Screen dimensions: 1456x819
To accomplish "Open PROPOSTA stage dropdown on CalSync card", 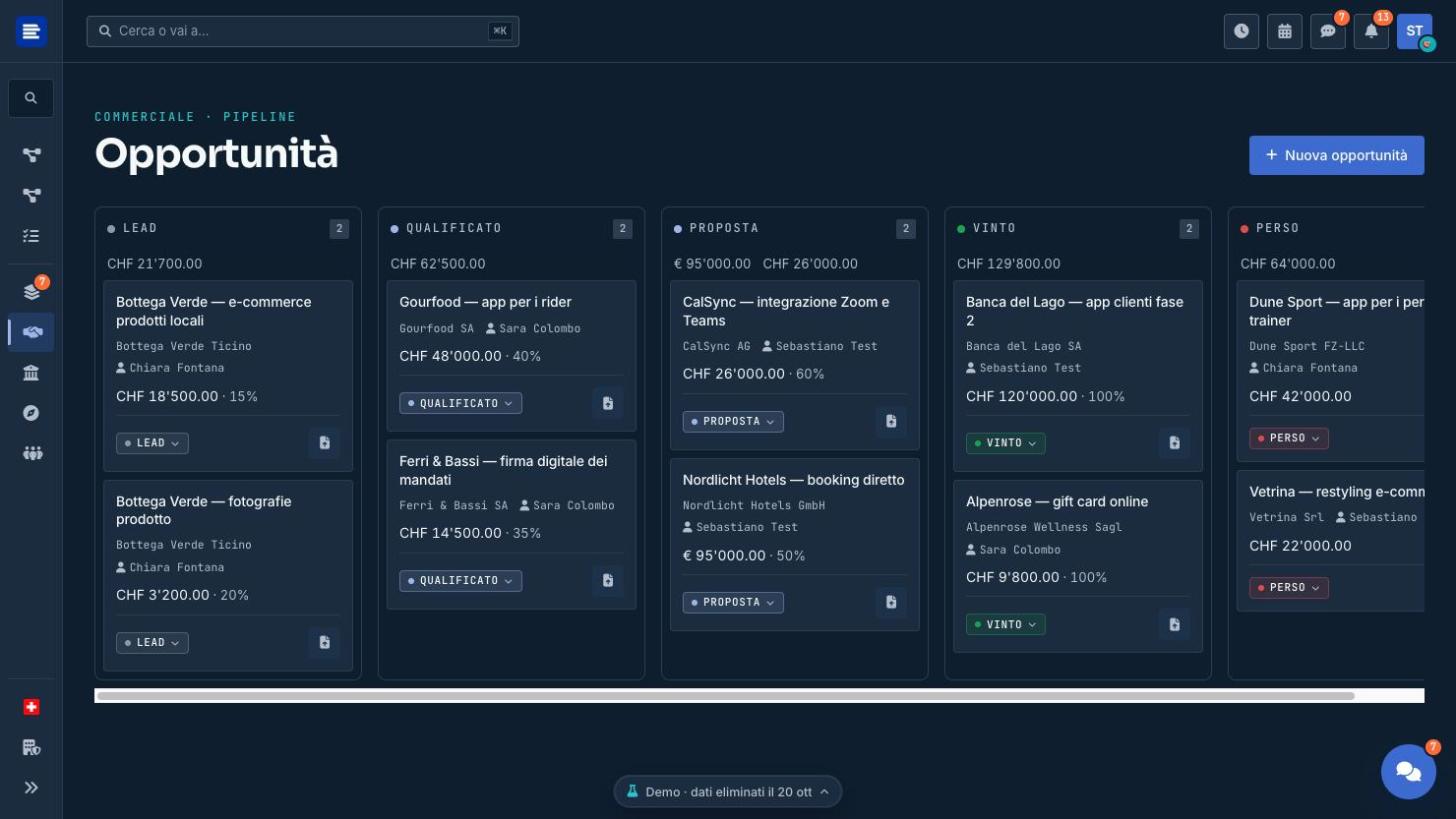I will point(733,422).
